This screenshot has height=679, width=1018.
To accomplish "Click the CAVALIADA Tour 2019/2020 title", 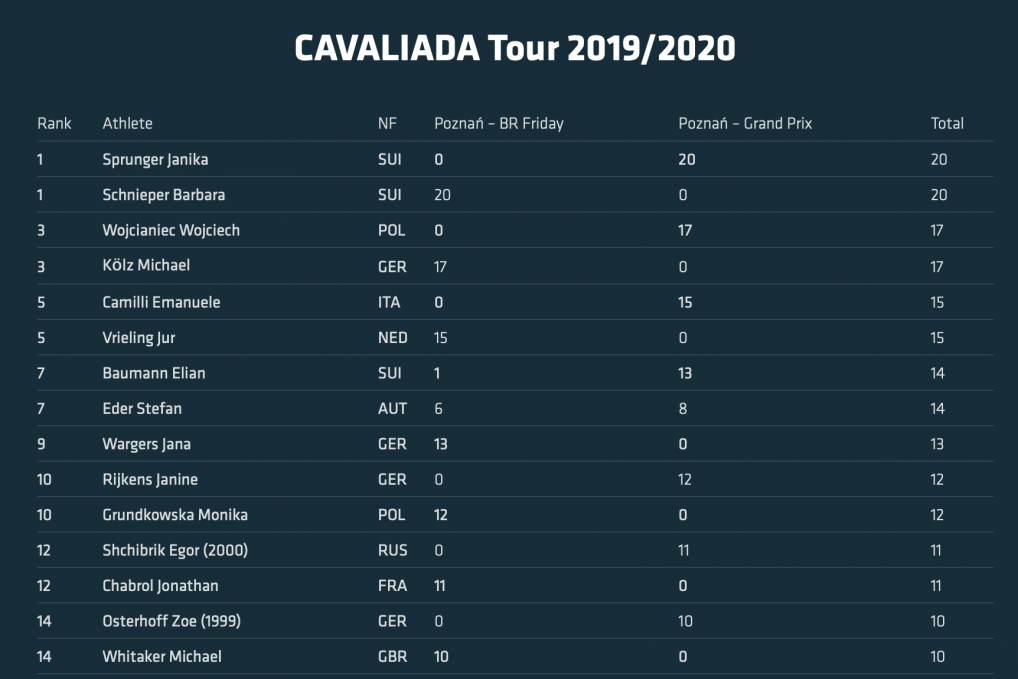I will [515, 48].
